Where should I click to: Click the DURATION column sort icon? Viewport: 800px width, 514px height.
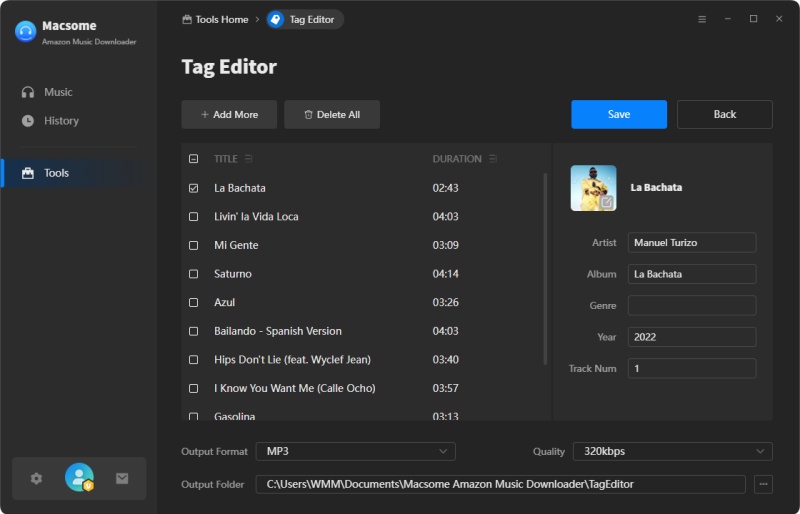[492, 159]
